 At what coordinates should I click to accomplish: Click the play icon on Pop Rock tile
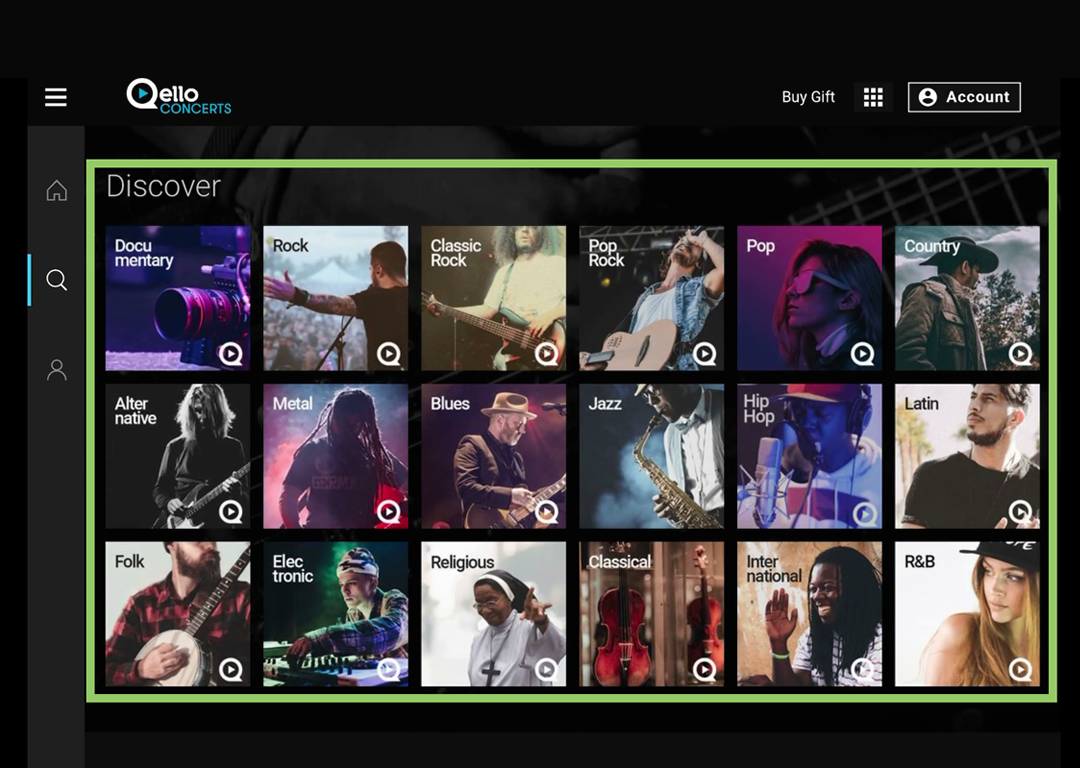704,354
